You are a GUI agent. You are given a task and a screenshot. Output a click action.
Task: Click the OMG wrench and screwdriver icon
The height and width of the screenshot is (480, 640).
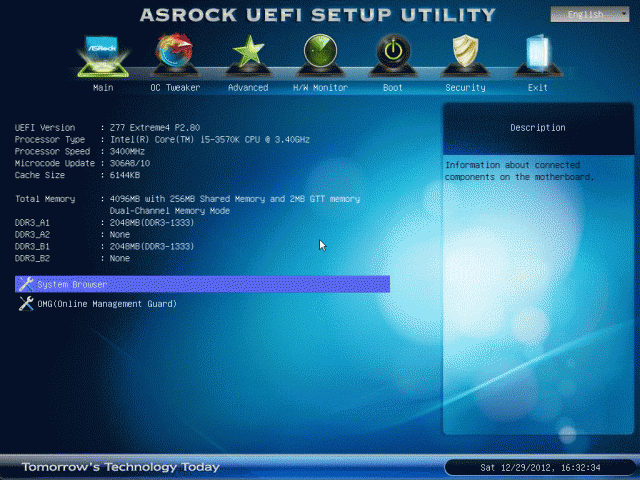click(x=26, y=304)
